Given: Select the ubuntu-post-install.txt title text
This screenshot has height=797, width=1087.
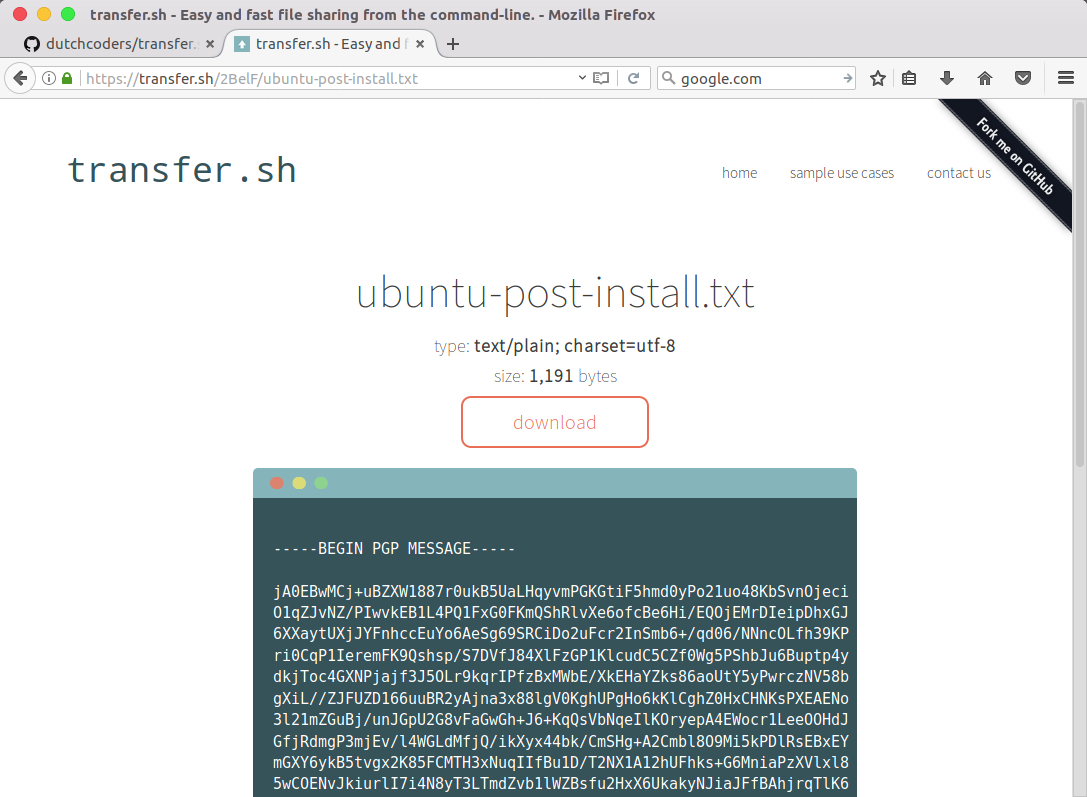Looking at the screenshot, I should click(555, 293).
